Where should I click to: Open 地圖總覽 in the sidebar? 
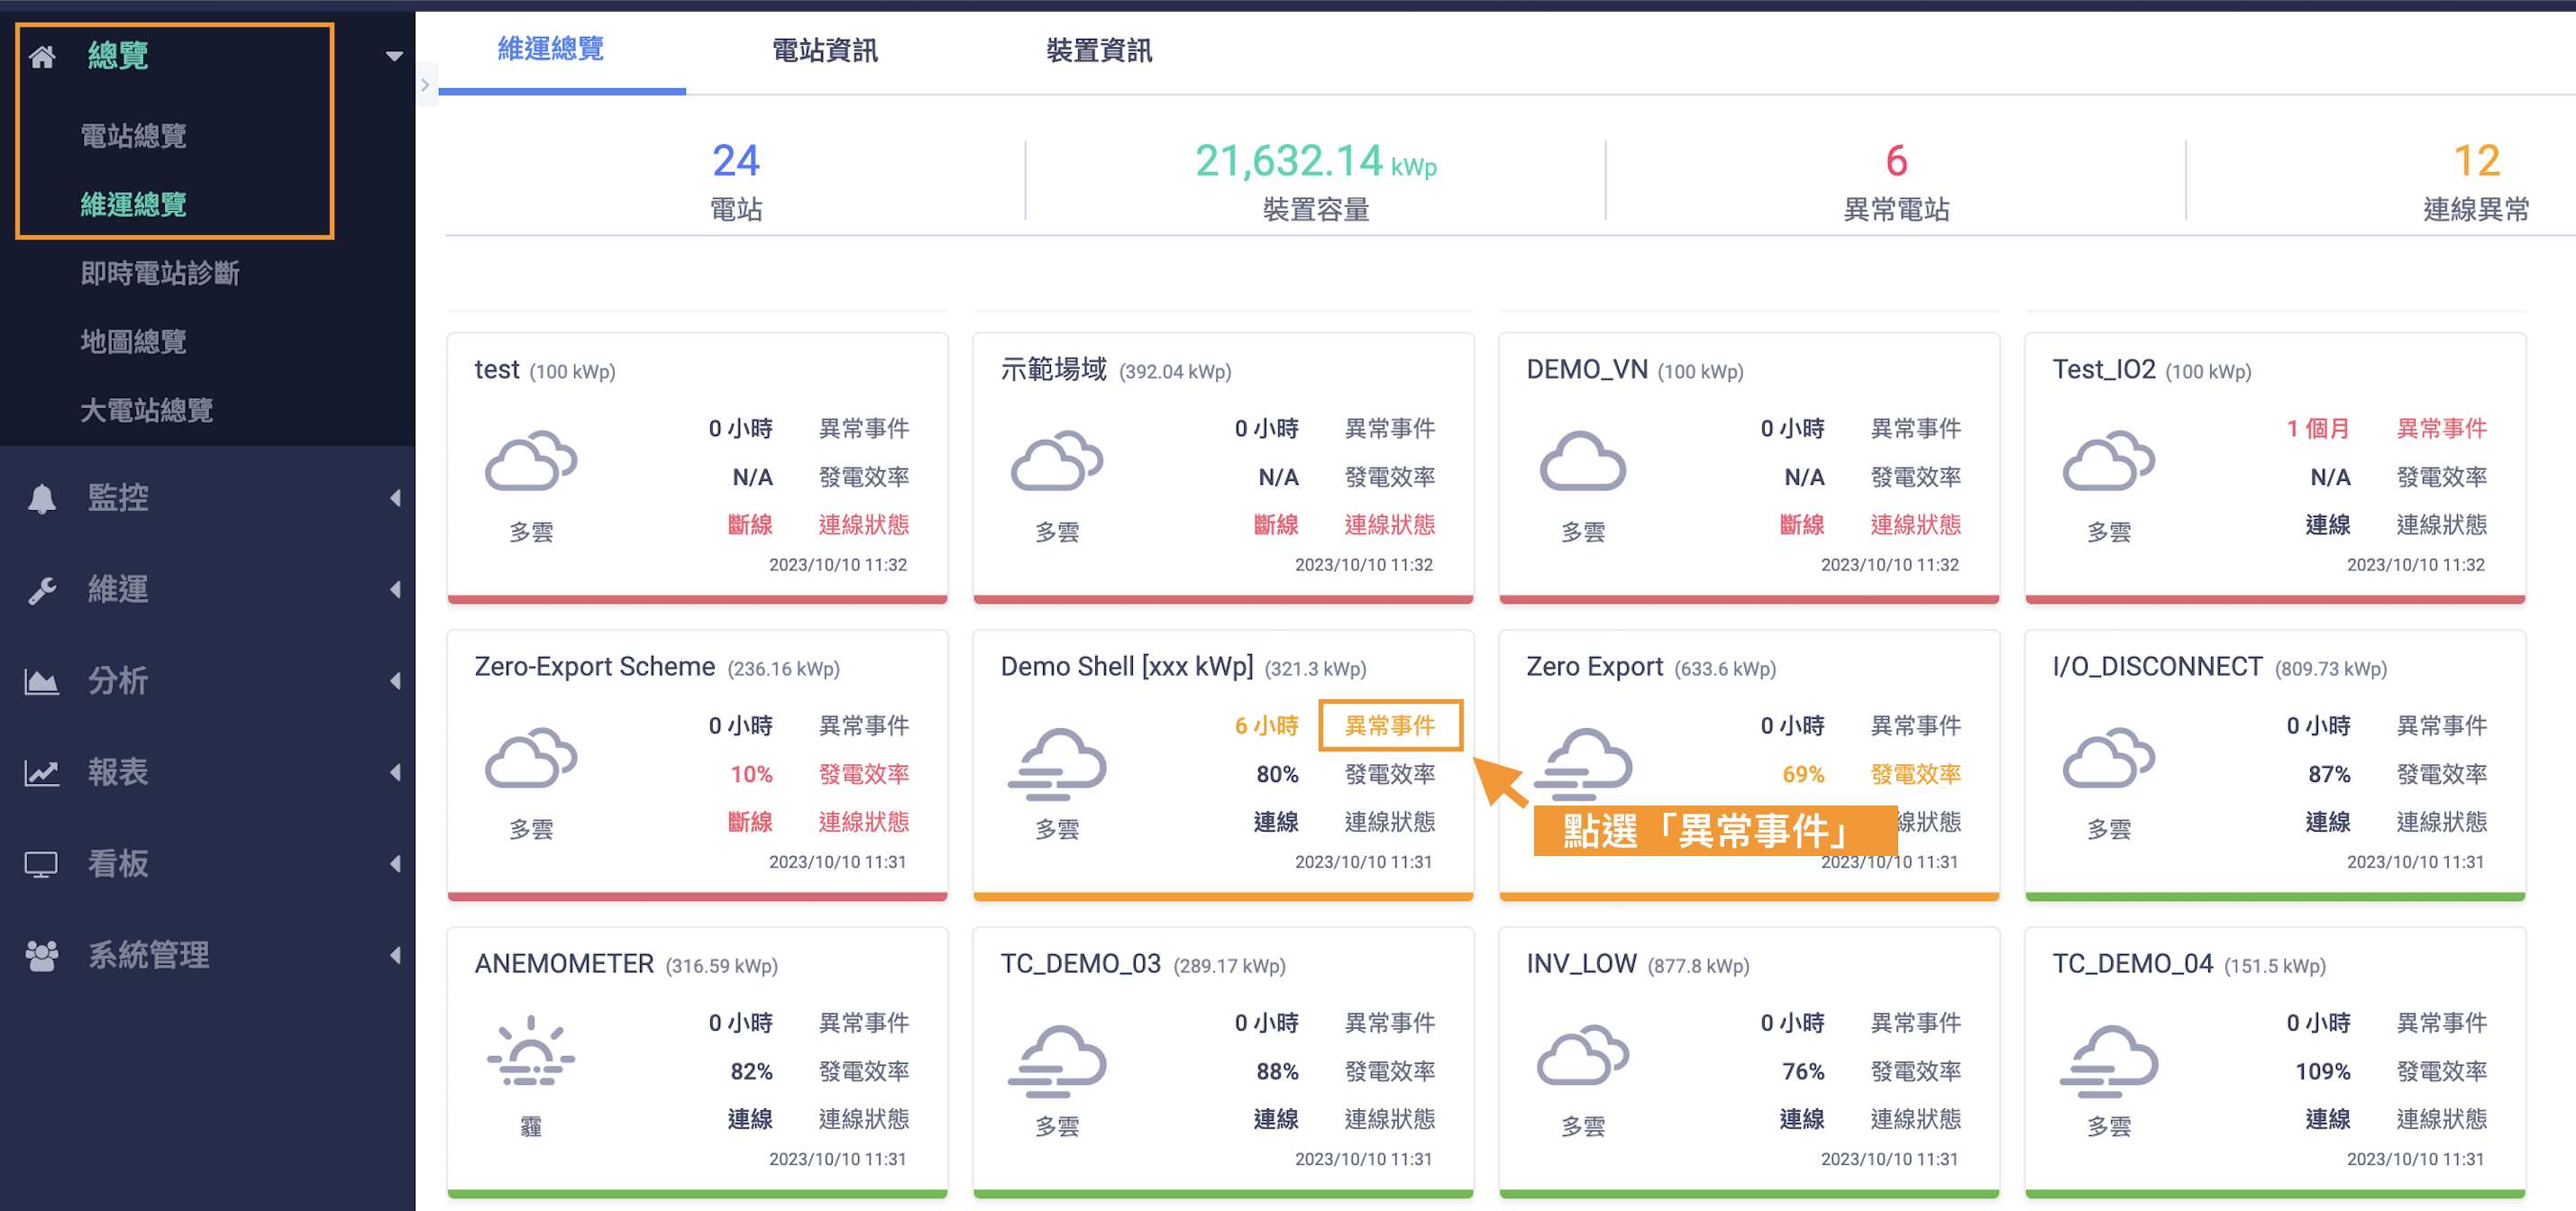[x=133, y=342]
